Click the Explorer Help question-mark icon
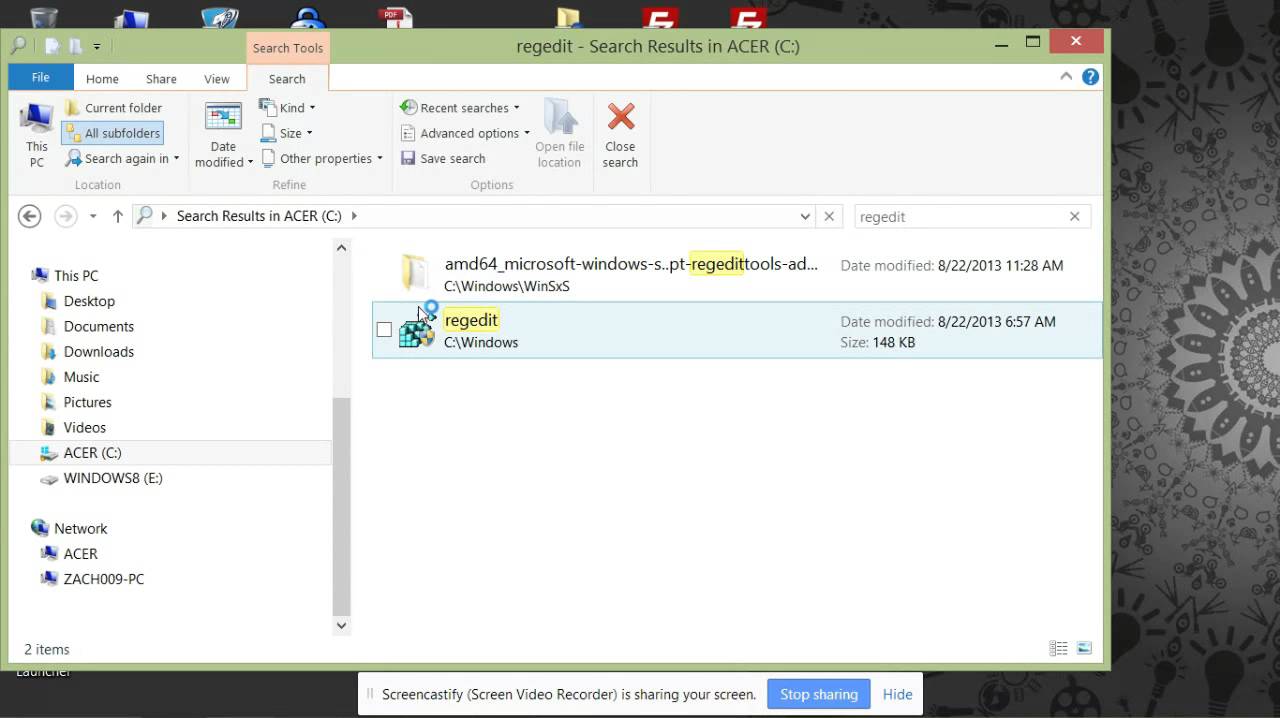The width and height of the screenshot is (1280, 718). click(x=1090, y=77)
